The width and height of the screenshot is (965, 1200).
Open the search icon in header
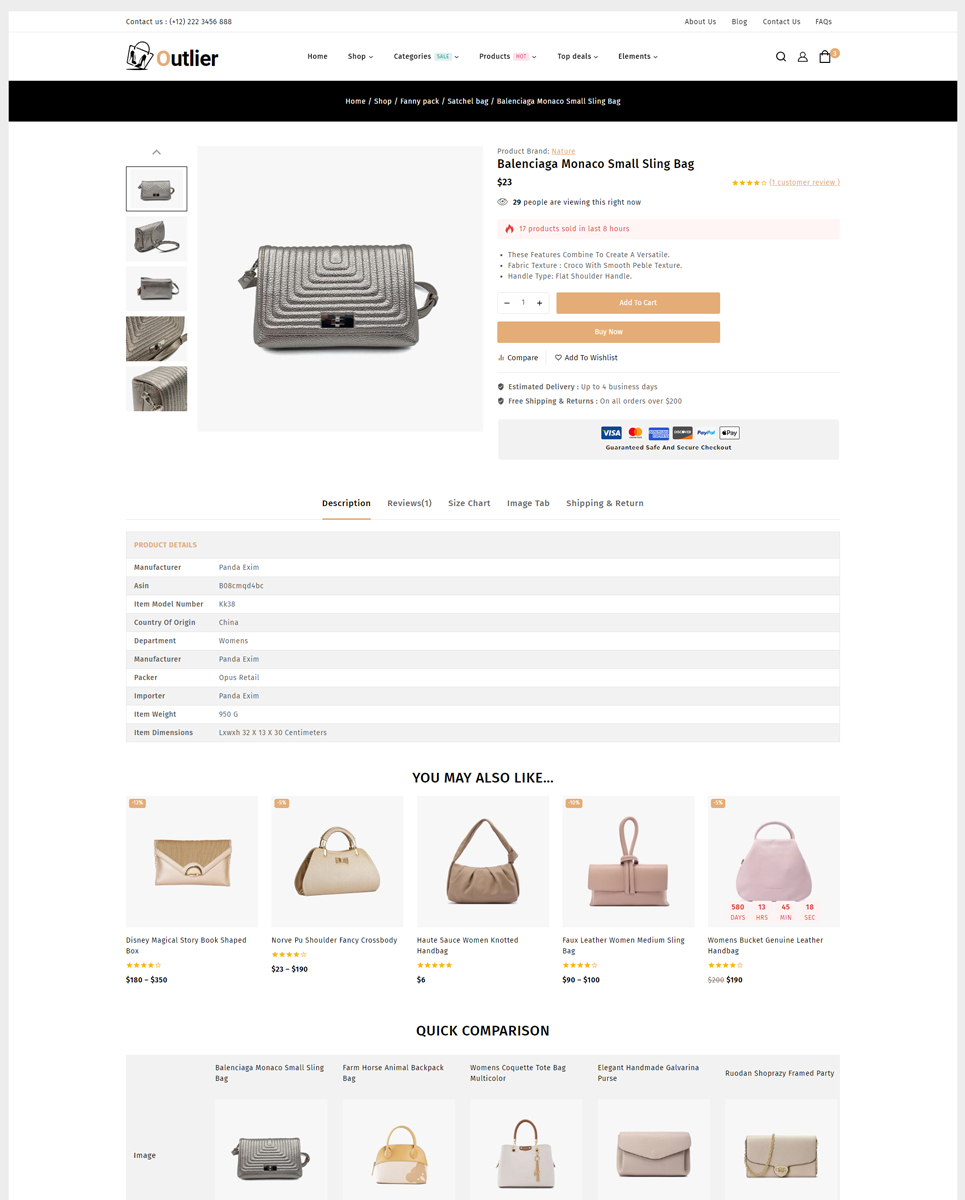coord(781,57)
